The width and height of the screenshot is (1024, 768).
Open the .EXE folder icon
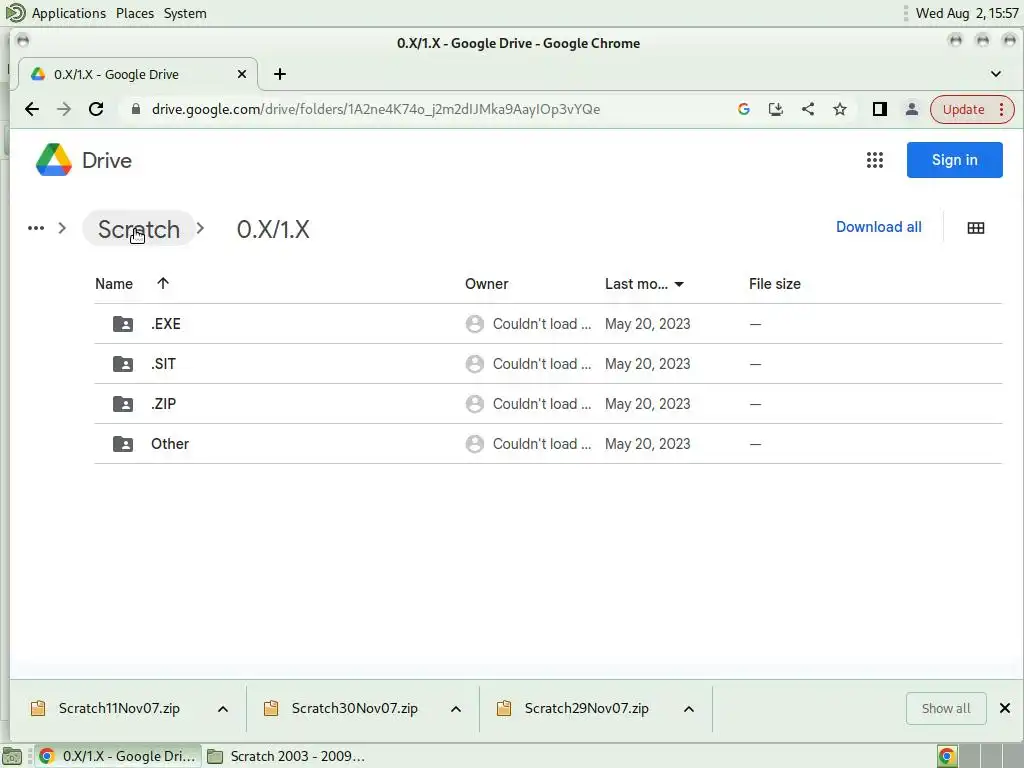(x=123, y=324)
